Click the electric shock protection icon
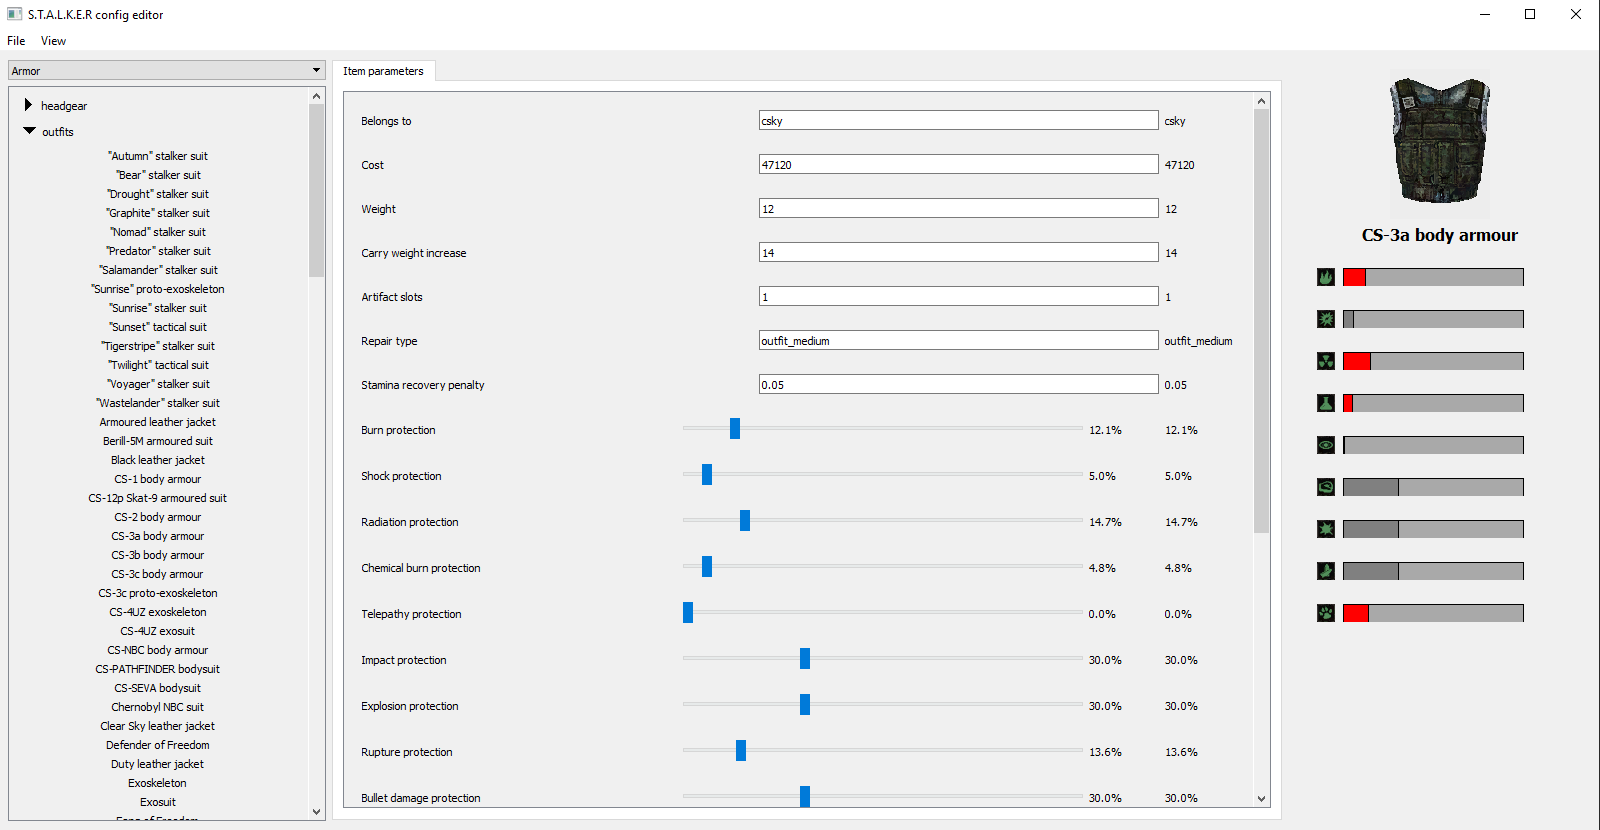The width and height of the screenshot is (1600, 830). 1326,319
